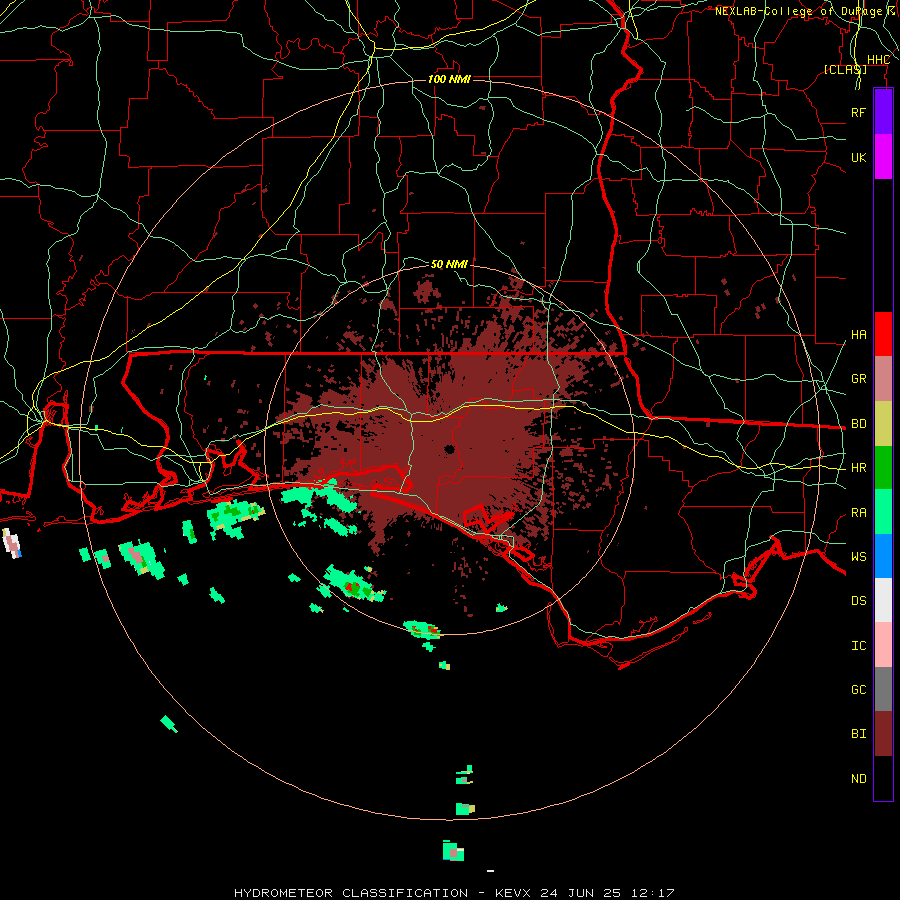Click the IC legend label

[859, 646]
